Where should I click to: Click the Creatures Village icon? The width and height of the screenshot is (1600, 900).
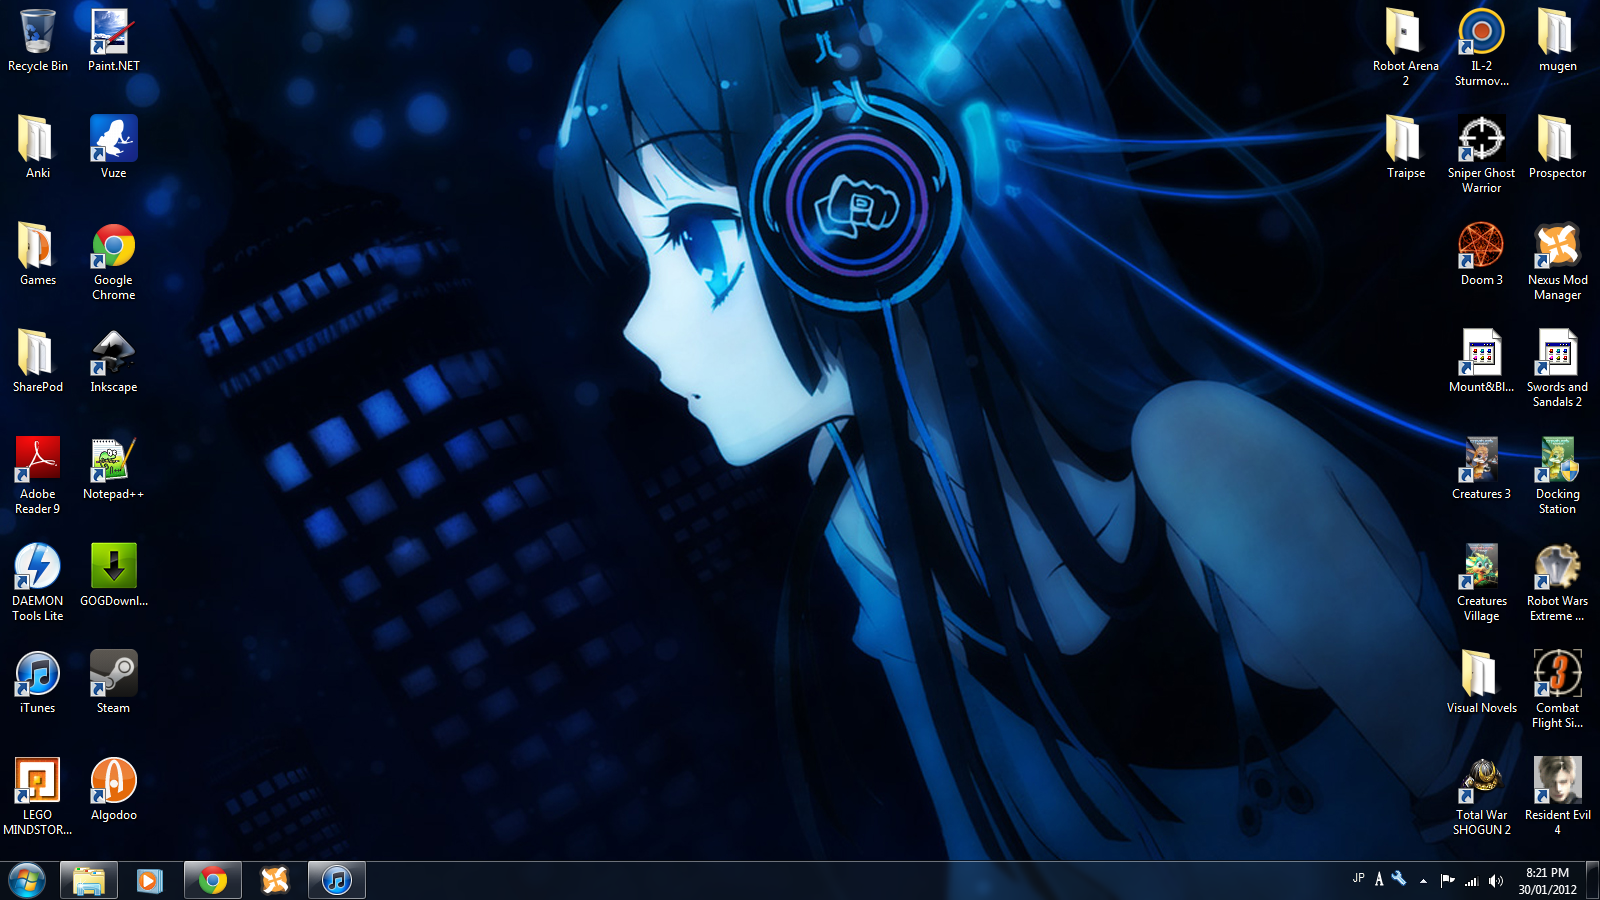[x=1481, y=582]
